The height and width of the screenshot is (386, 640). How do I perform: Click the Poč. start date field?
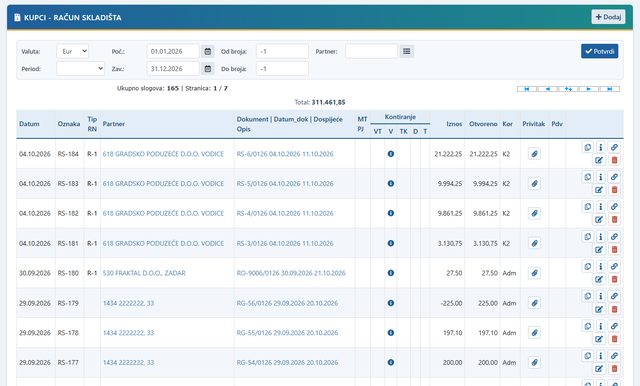(x=173, y=51)
